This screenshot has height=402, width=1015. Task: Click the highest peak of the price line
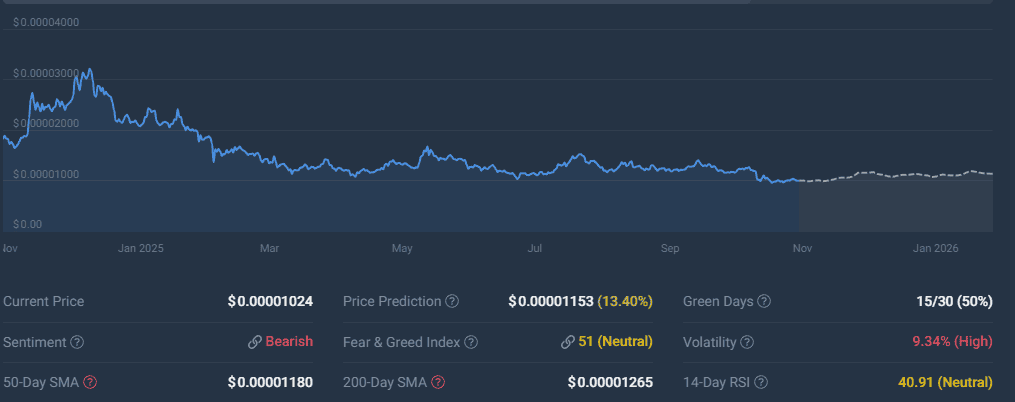(x=91, y=70)
